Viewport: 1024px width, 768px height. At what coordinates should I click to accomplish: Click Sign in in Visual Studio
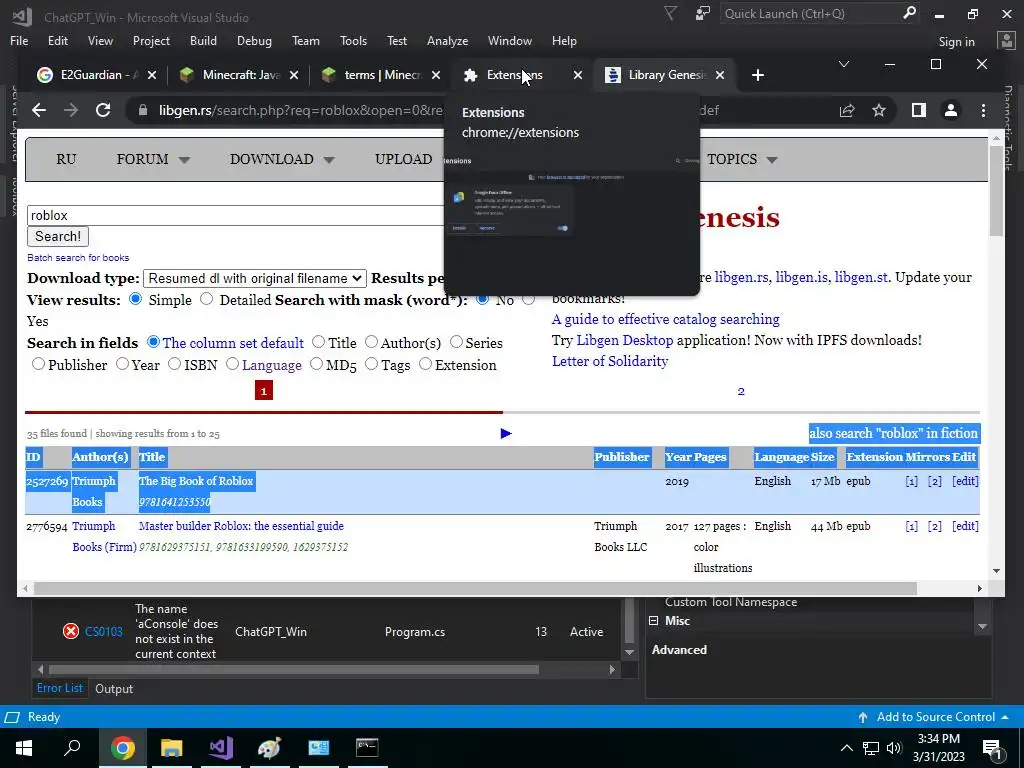point(956,42)
